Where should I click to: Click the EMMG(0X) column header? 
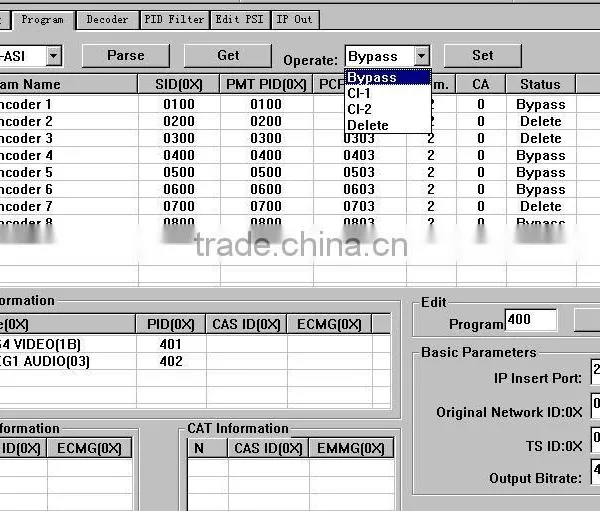[x=351, y=448]
